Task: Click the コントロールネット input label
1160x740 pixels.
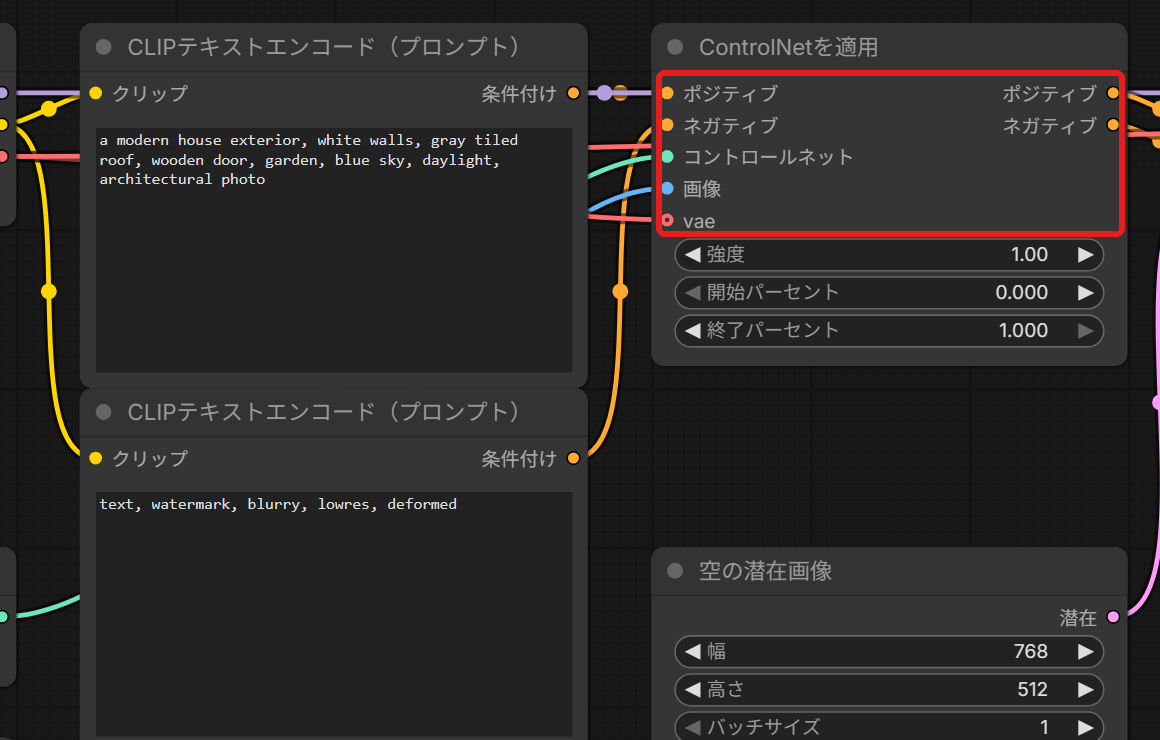Action: pyautogui.click(x=768, y=157)
